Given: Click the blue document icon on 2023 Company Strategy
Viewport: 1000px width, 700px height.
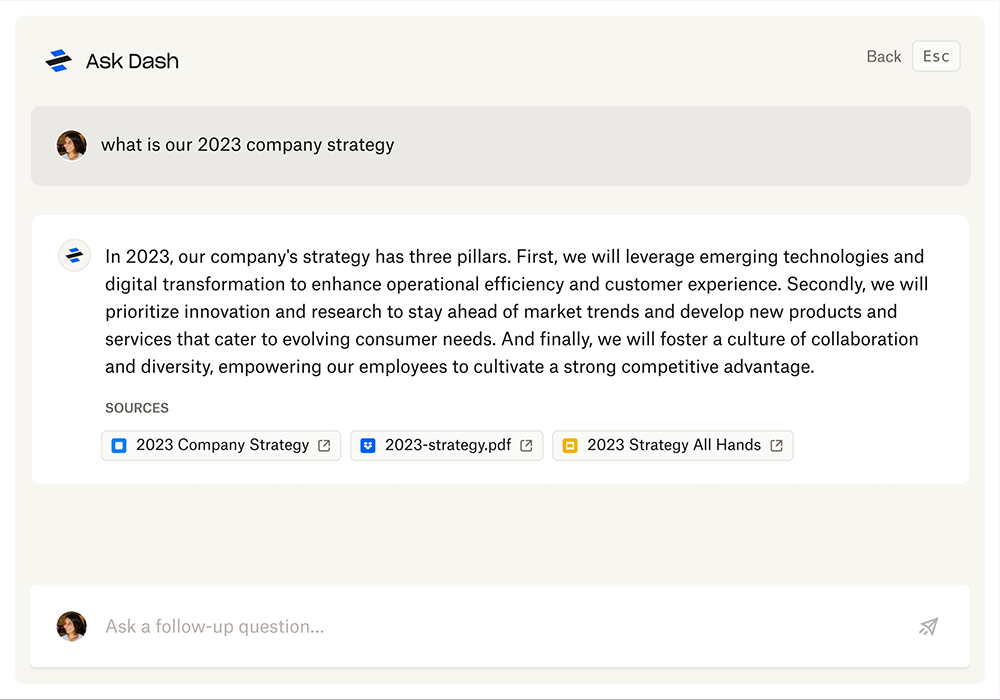Looking at the screenshot, I should tap(119, 446).
